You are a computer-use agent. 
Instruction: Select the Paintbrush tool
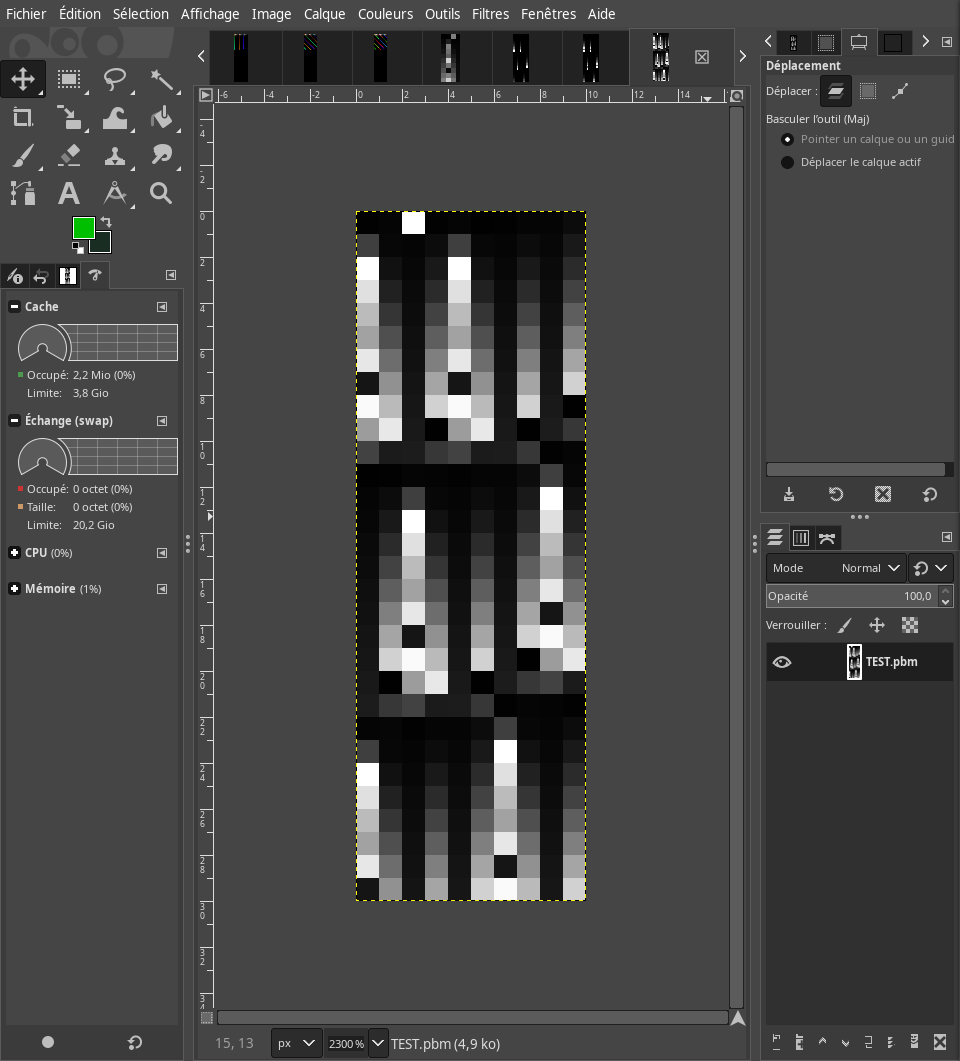[22, 155]
